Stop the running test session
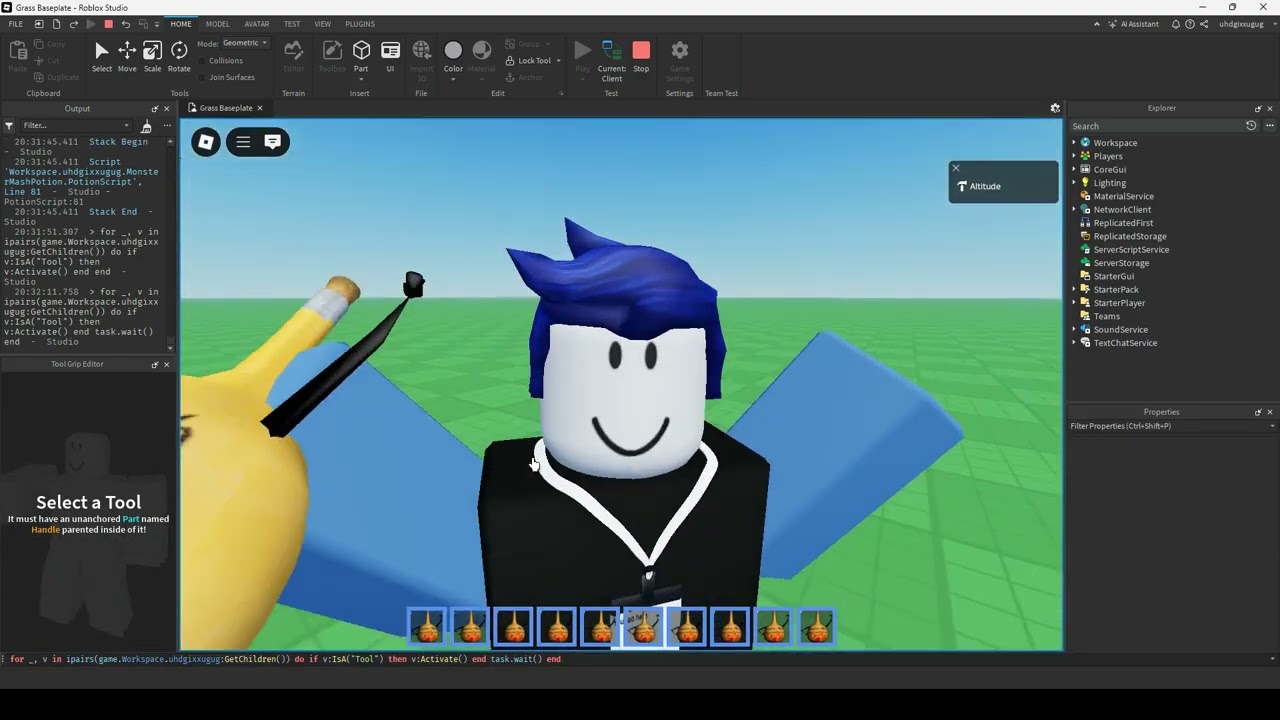This screenshot has width=1280, height=720. tap(641, 56)
